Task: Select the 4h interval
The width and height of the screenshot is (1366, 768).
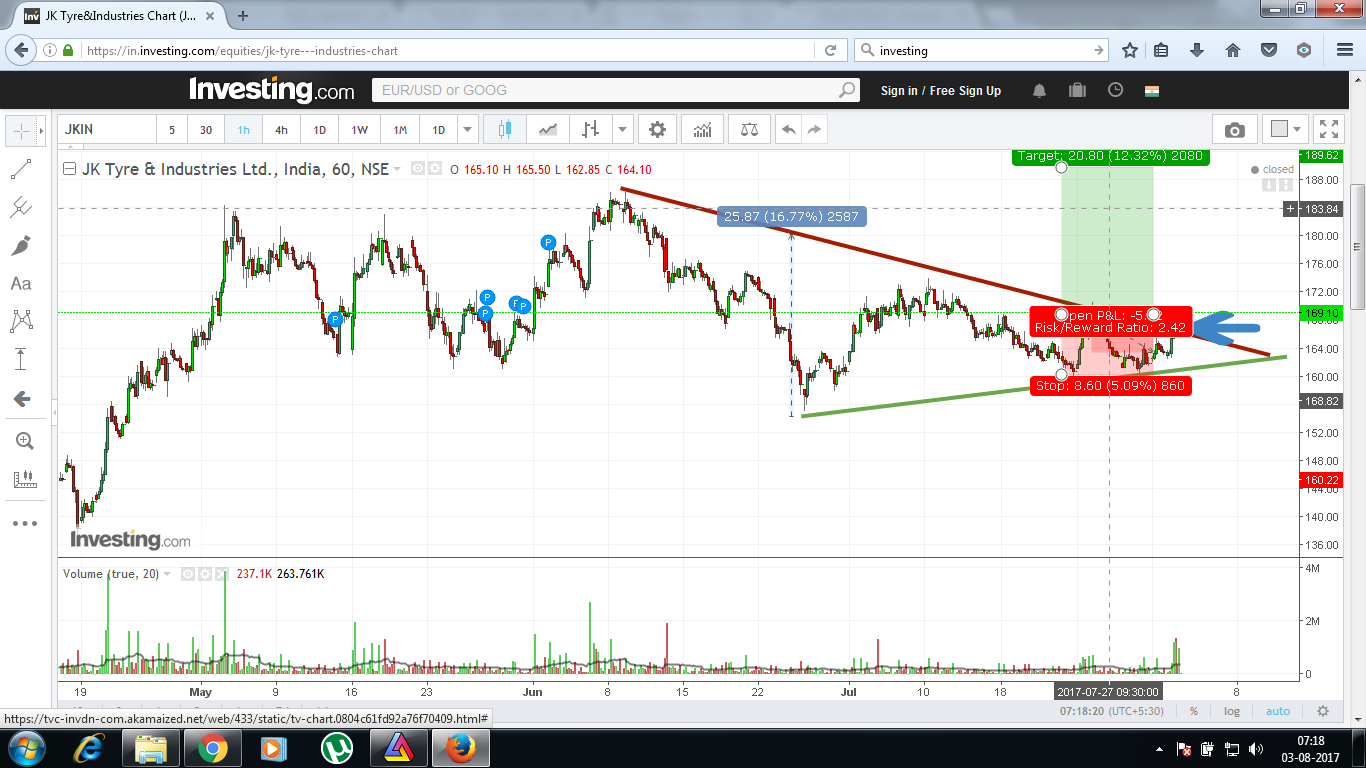Action: 282,130
